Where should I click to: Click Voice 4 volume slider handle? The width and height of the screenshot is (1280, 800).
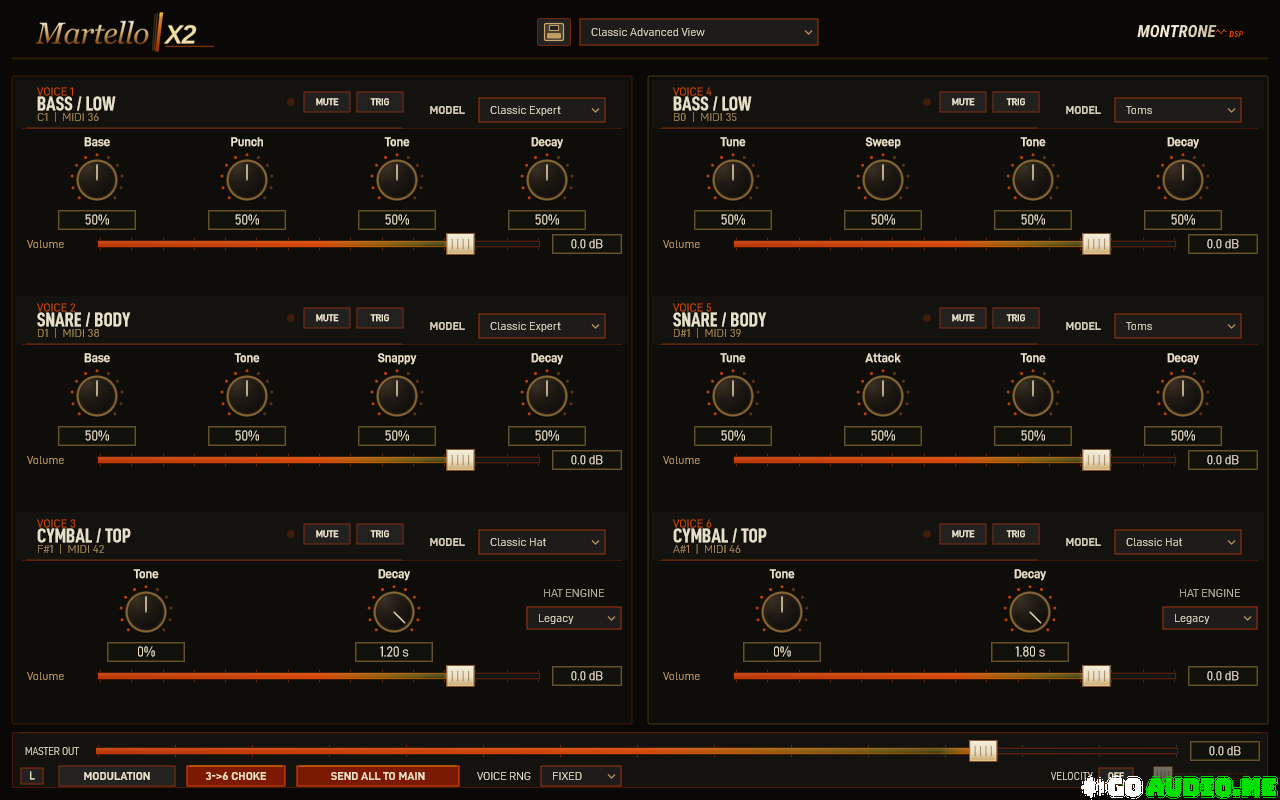tap(1096, 244)
